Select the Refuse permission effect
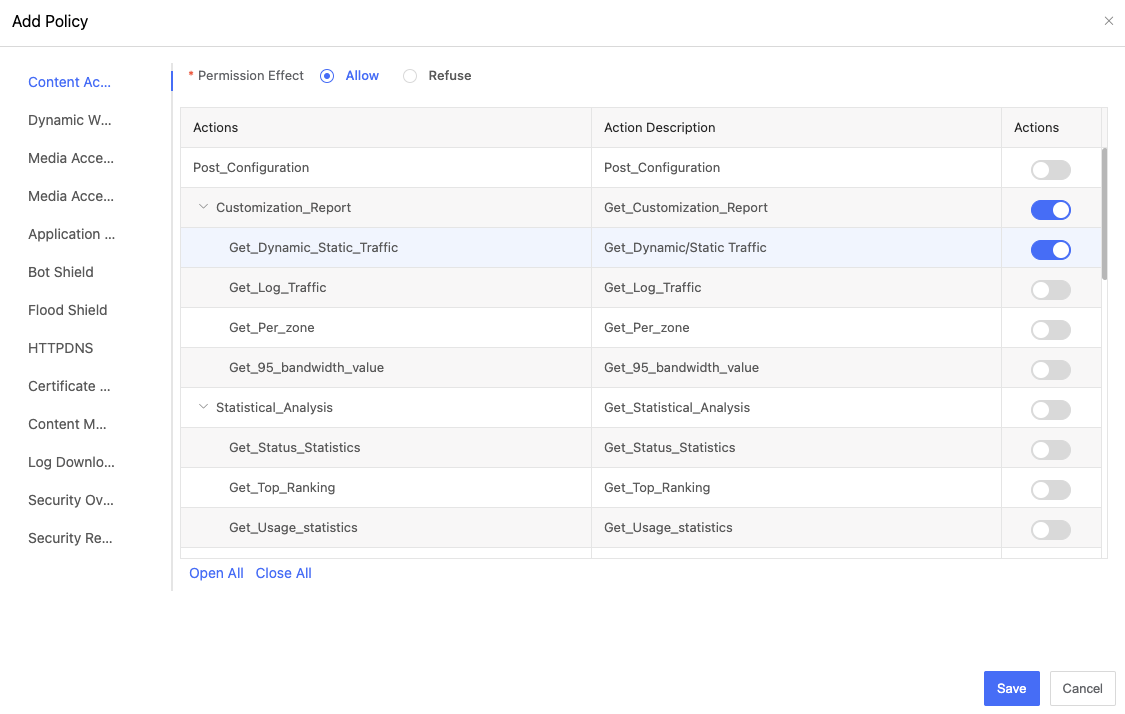Image resolution: width=1125 pixels, height=714 pixels. coord(410,76)
